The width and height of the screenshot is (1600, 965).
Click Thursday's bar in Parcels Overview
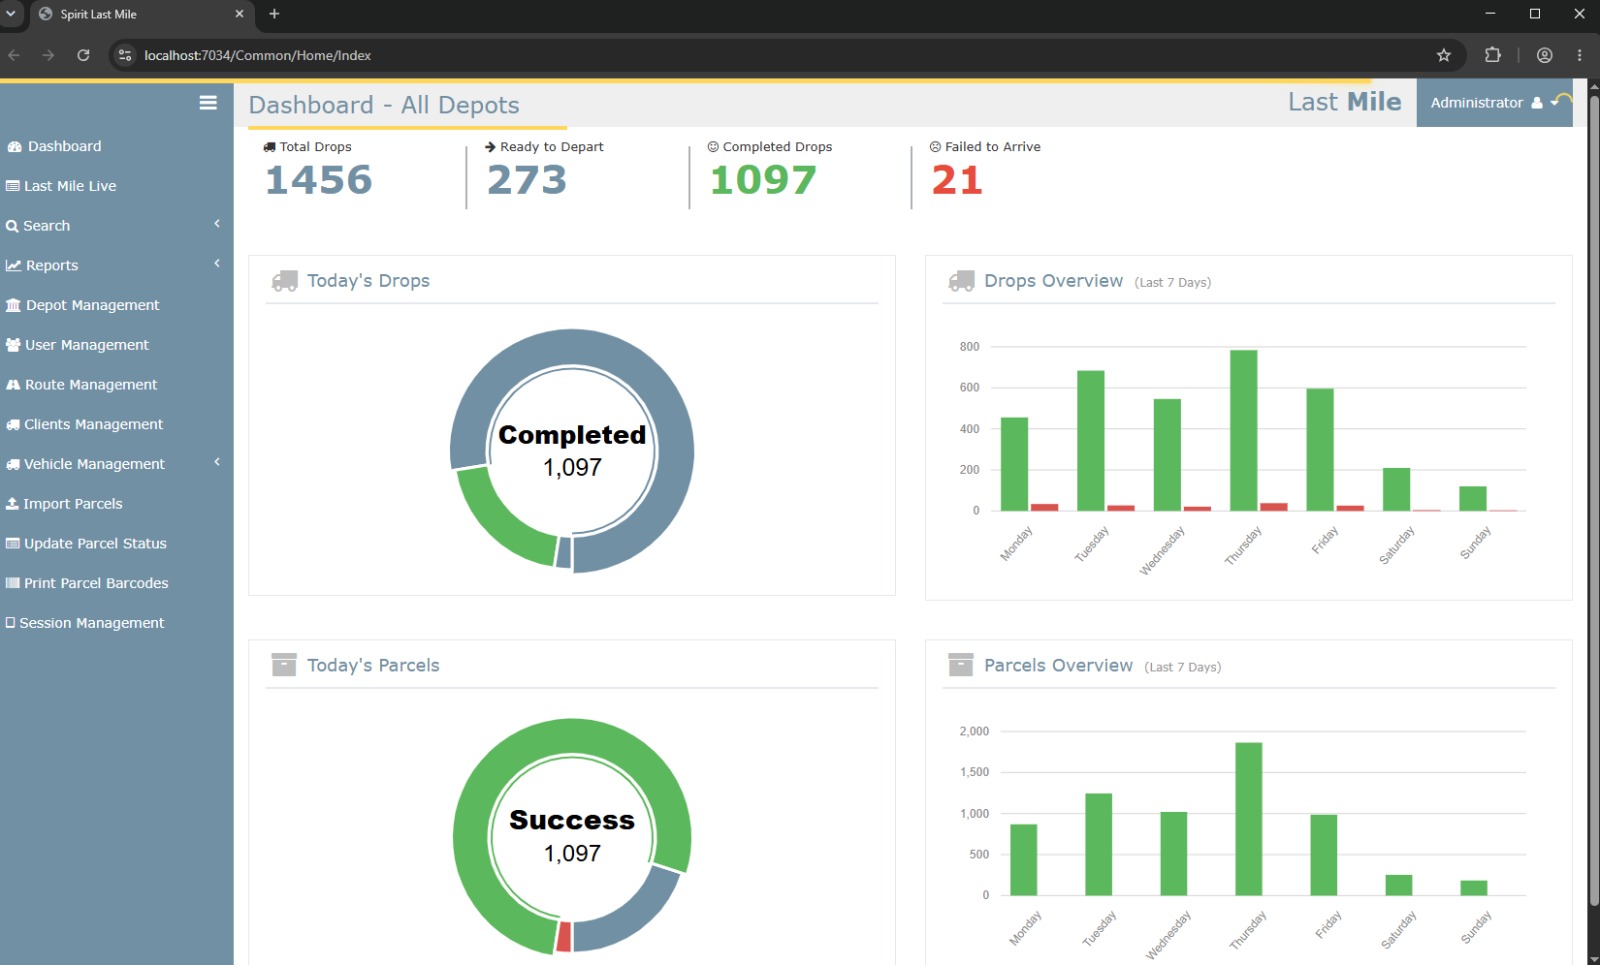pos(1248,819)
